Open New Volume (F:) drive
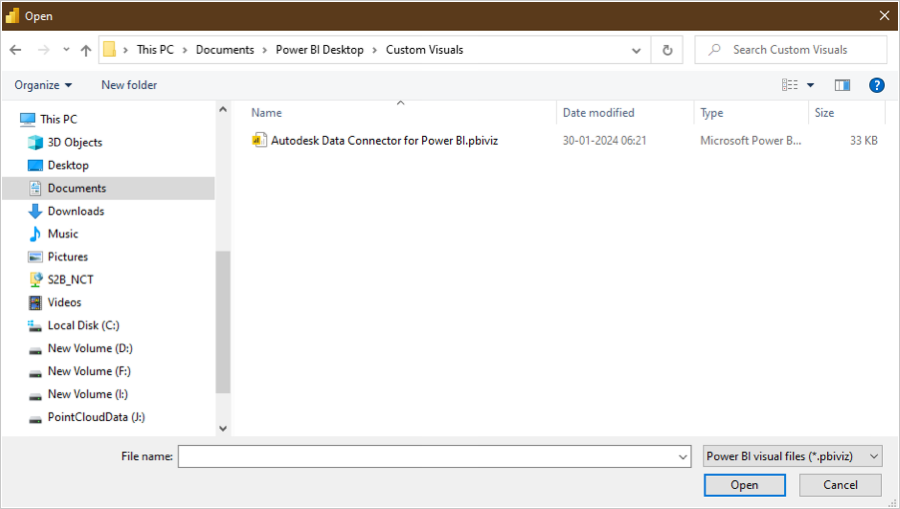The height and width of the screenshot is (509, 900). point(89,371)
